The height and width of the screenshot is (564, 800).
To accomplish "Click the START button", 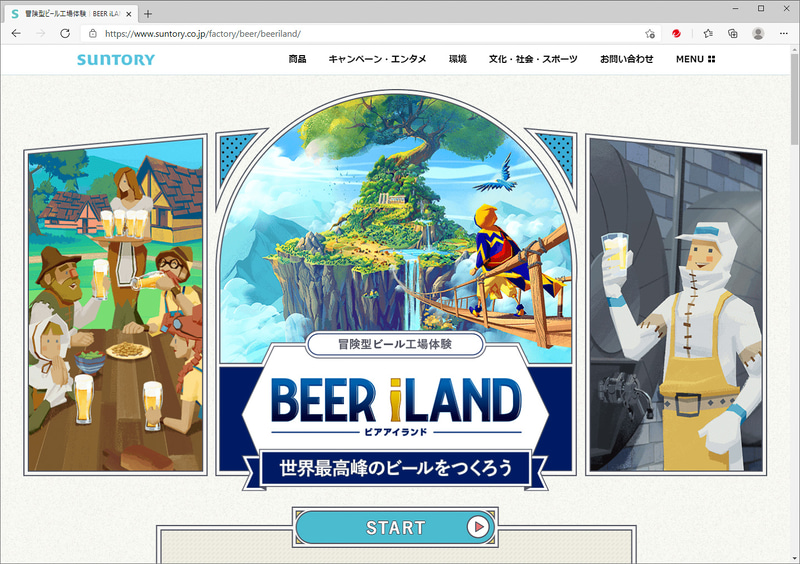I will coord(395,527).
